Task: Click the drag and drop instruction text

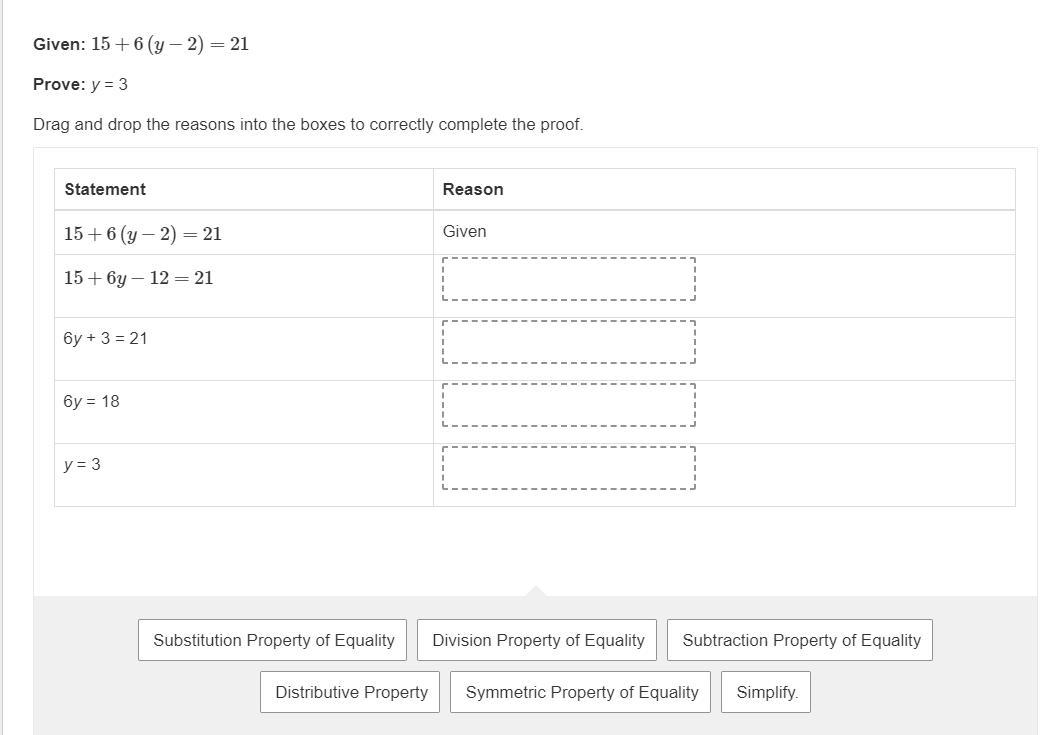Action: pyautogui.click(x=308, y=125)
